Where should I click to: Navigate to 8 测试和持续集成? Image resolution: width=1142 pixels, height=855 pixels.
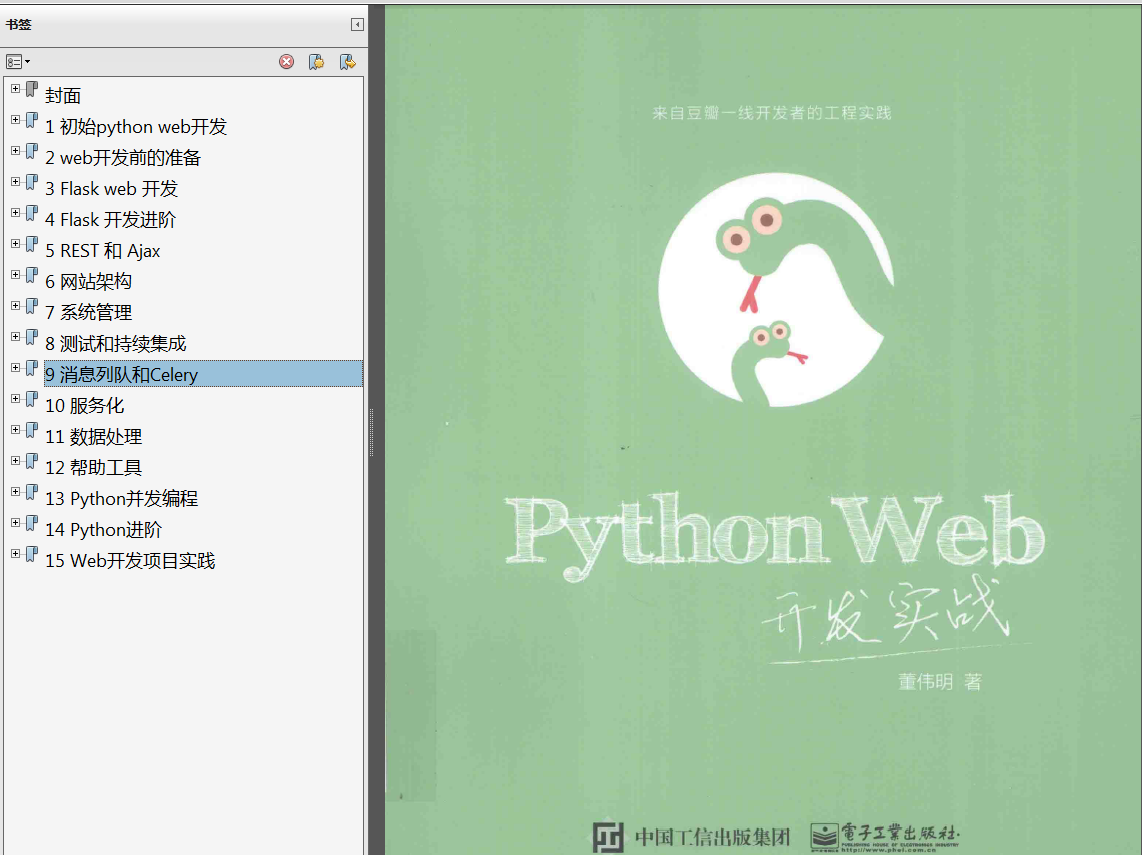(116, 344)
